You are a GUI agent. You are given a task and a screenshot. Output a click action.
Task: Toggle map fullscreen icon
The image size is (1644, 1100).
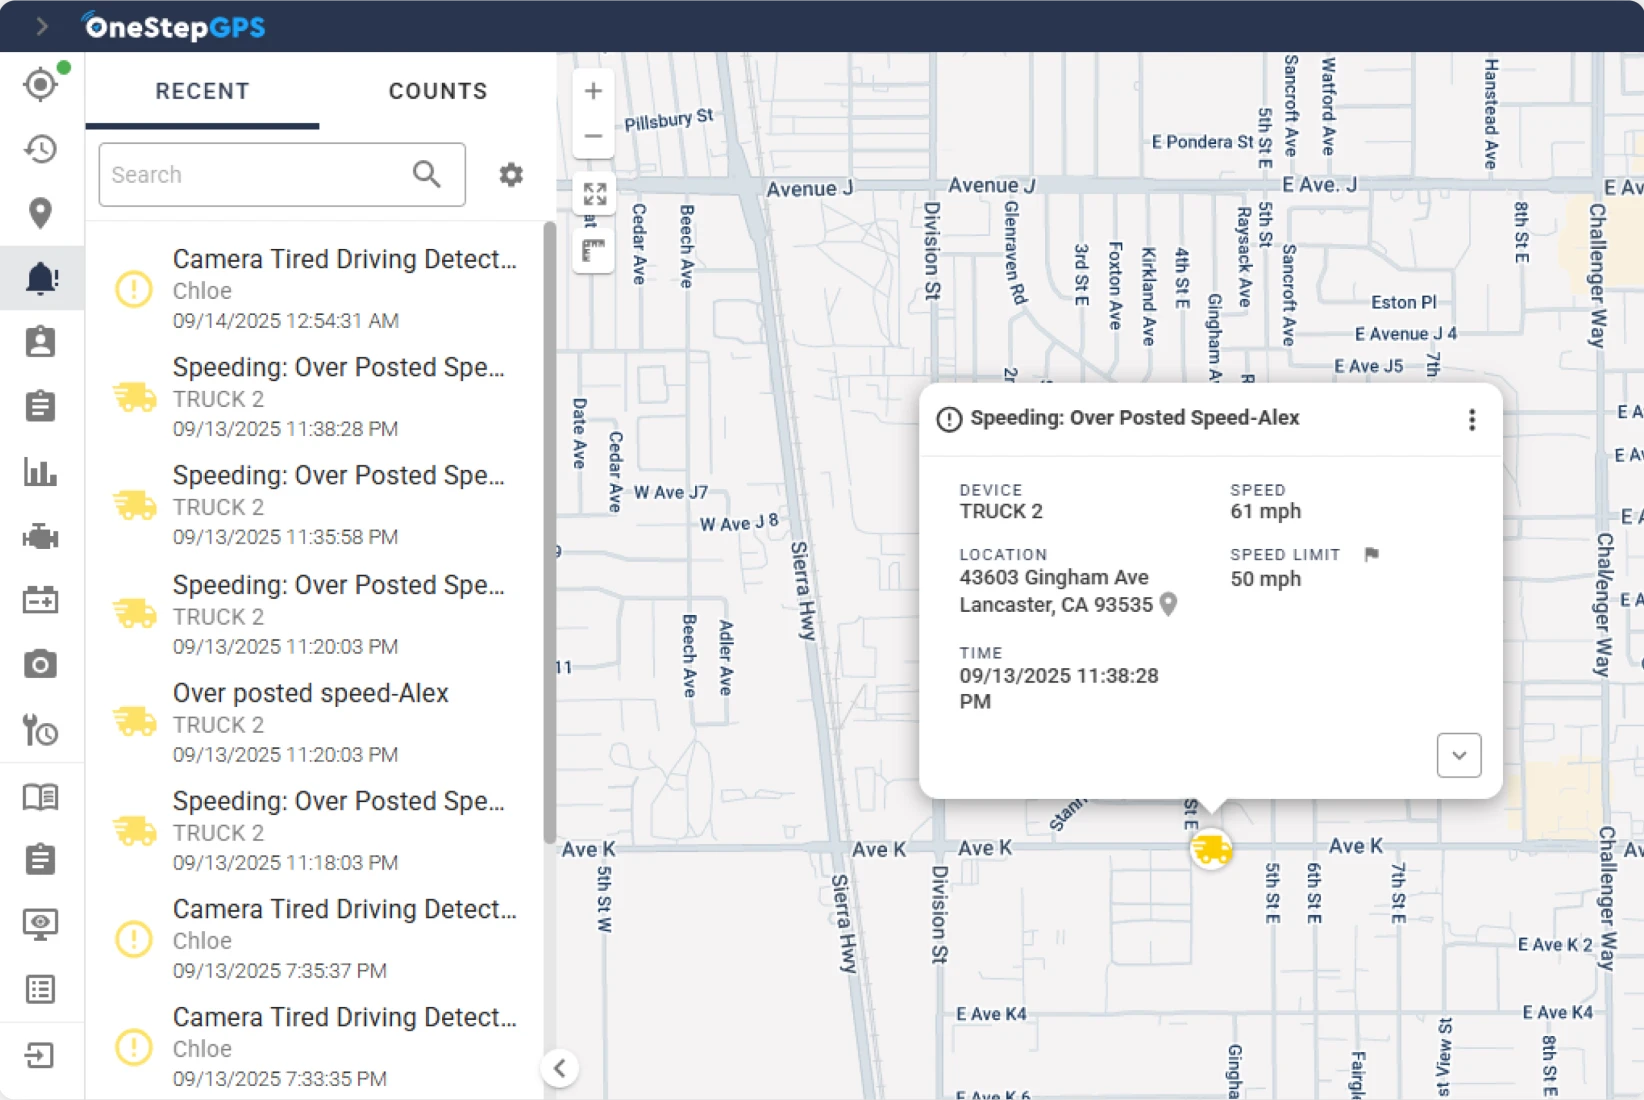[594, 194]
